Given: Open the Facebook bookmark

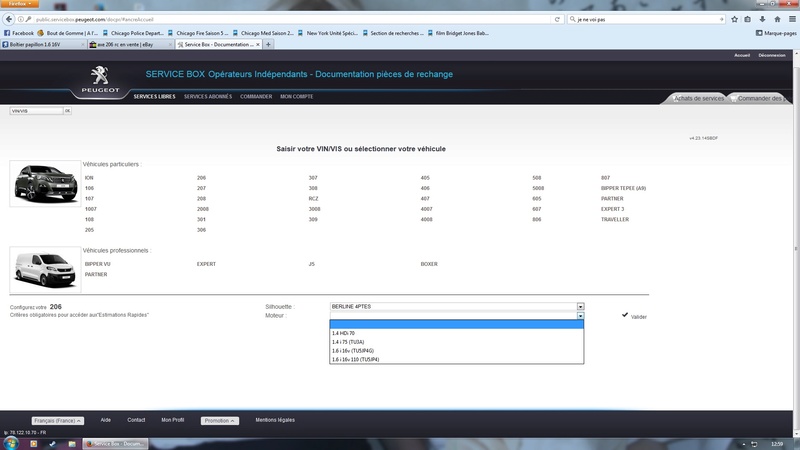Looking at the screenshot, I should point(19,33).
